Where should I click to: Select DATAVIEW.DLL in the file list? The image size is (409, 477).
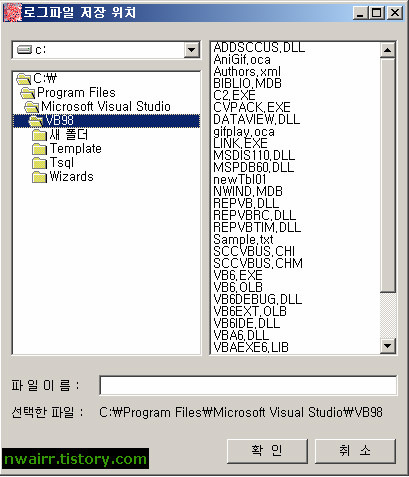point(257,119)
